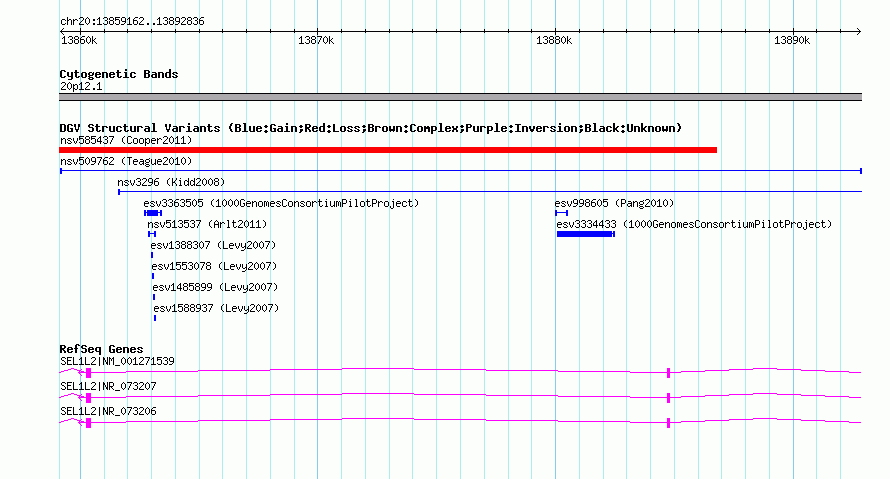
Task: Click the esv1388307 tiny blue tick glyph
Action: pos(152,255)
